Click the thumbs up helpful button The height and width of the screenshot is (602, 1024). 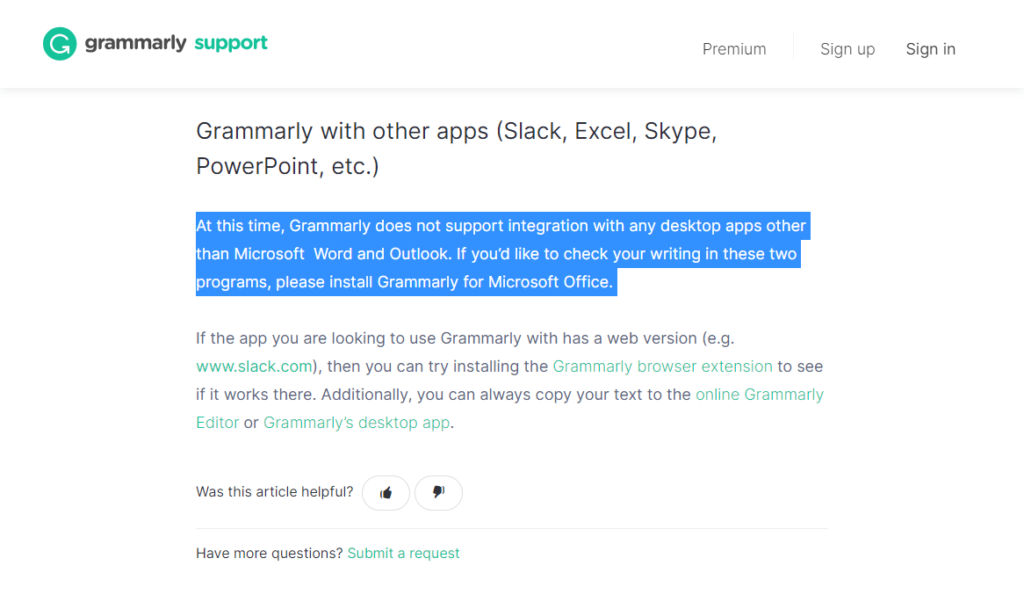386,493
